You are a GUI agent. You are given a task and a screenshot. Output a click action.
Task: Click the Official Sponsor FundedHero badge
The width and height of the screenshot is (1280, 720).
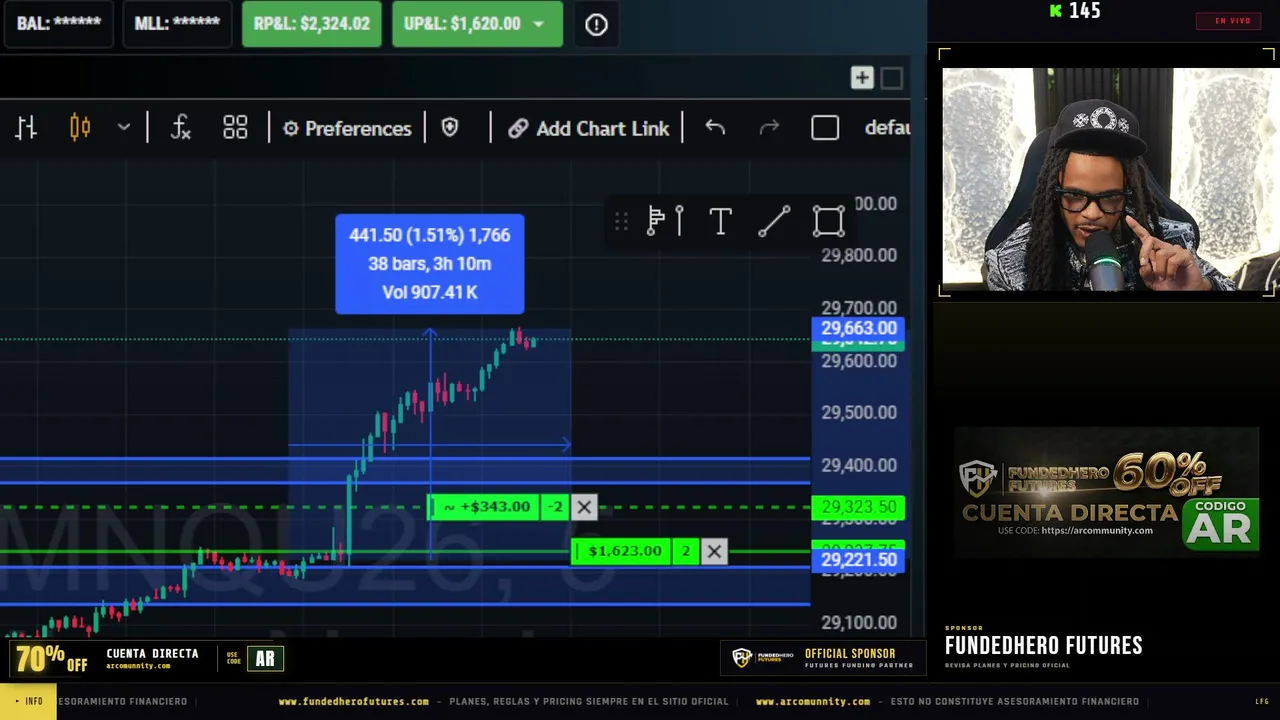point(822,658)
